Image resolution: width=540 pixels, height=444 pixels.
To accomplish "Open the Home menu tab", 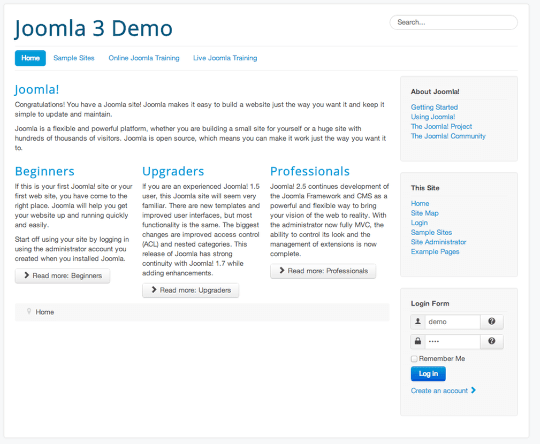I will [x=30, y=58].
